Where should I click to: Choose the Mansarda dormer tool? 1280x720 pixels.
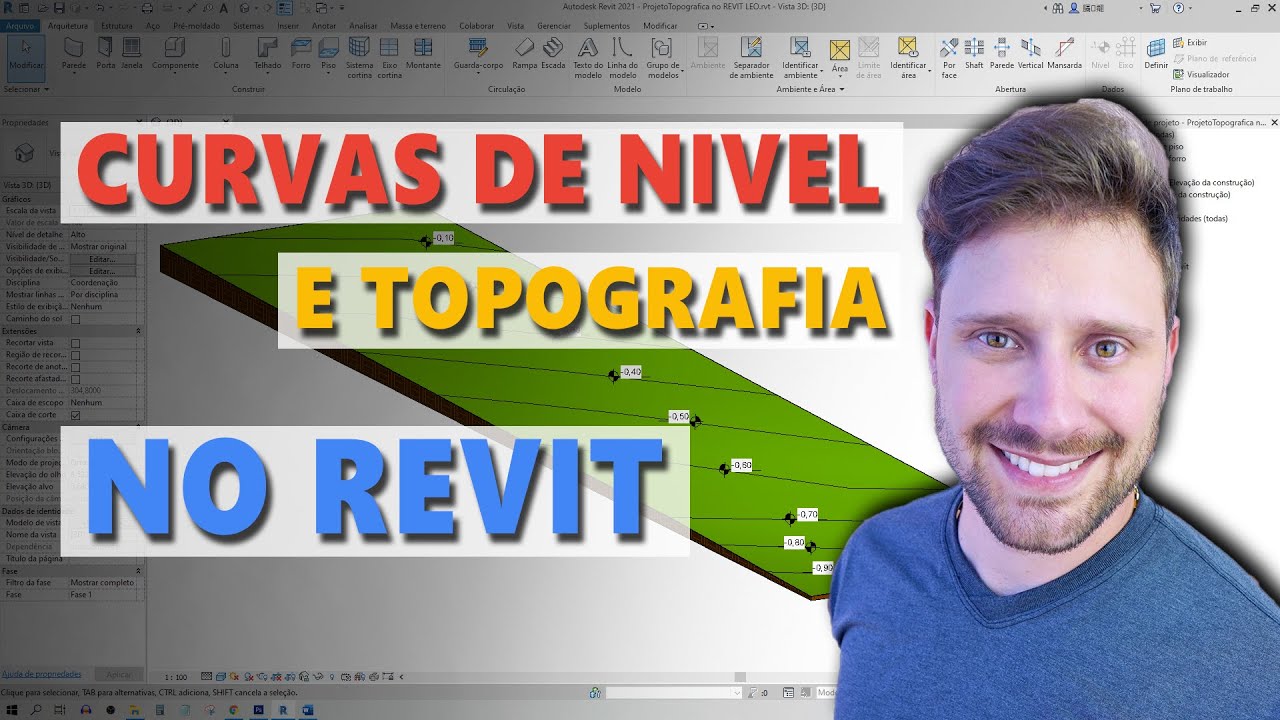1065,55
